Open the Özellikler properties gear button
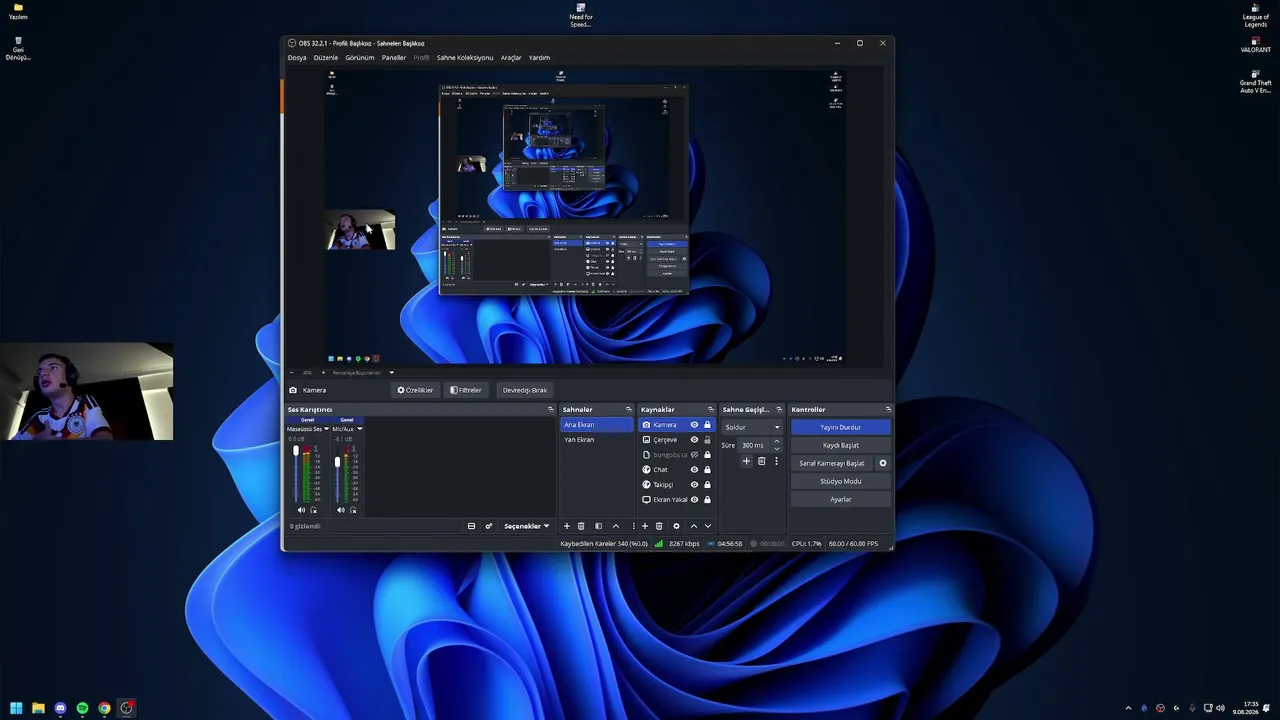Screen dimensions: 1280x720 pos(415,390)
